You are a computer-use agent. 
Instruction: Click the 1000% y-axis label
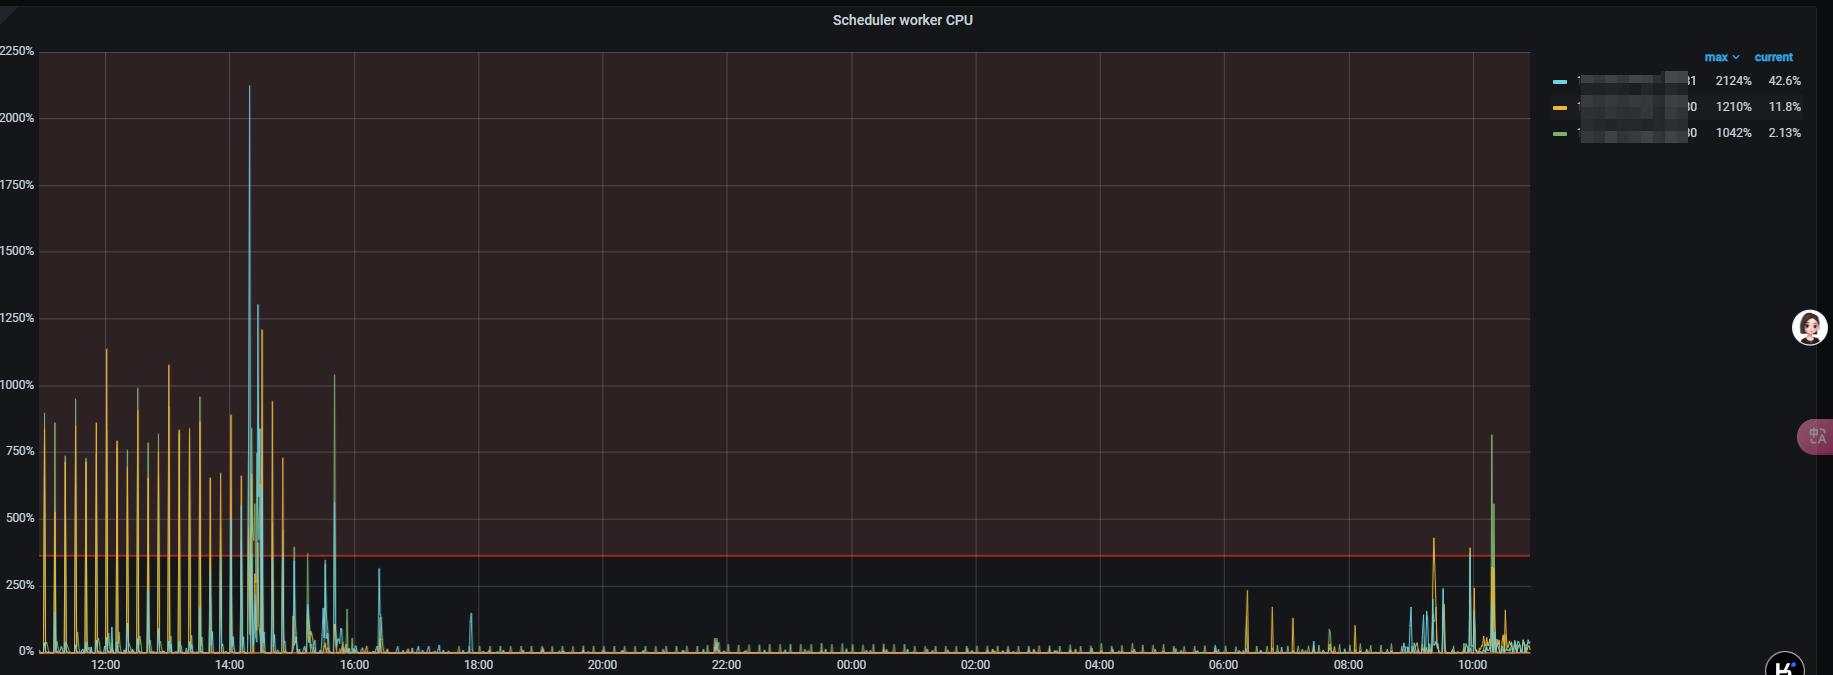click(17, 385)
